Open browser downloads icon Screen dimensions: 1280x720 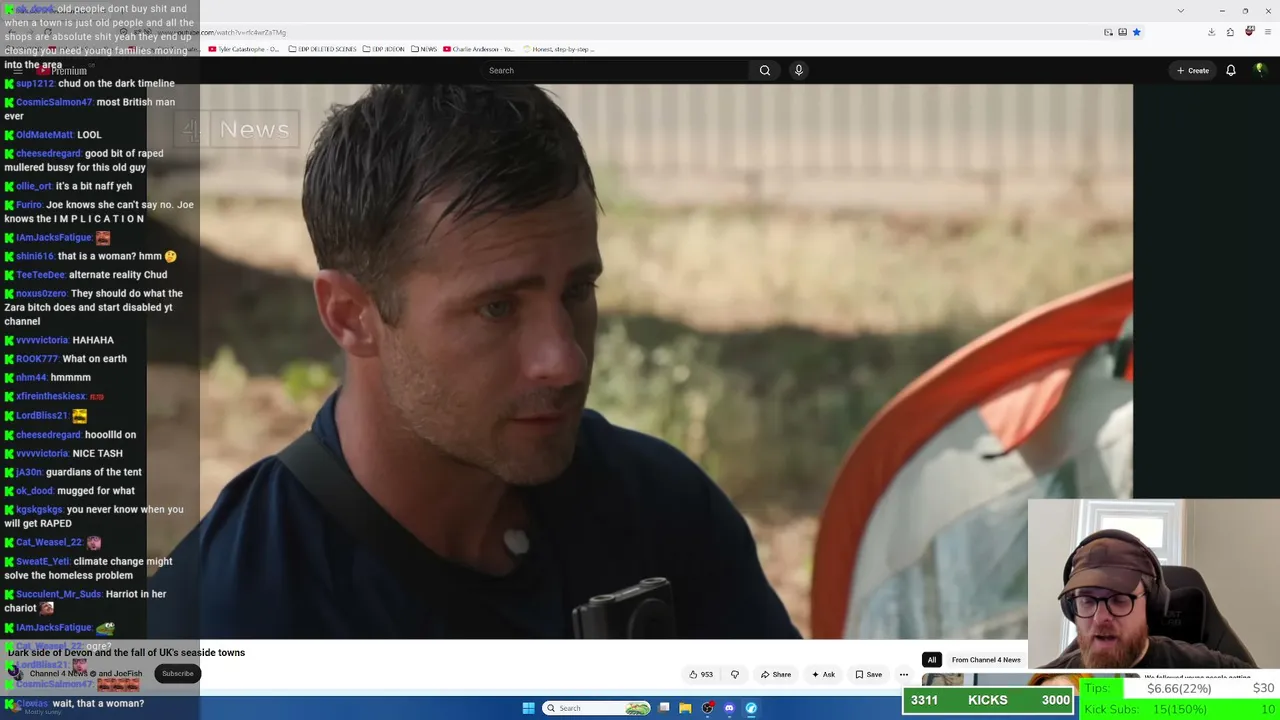click(x=1211, y=32)
